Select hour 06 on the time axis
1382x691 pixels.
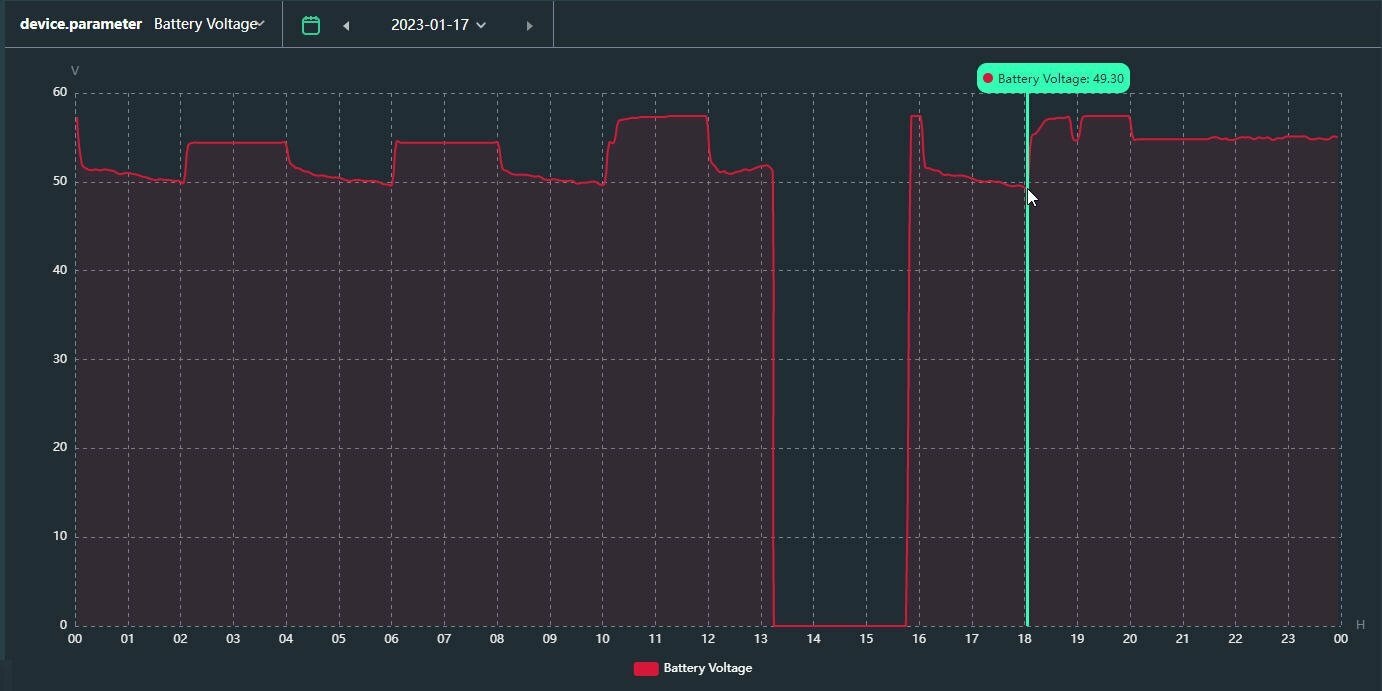(391, 639)
